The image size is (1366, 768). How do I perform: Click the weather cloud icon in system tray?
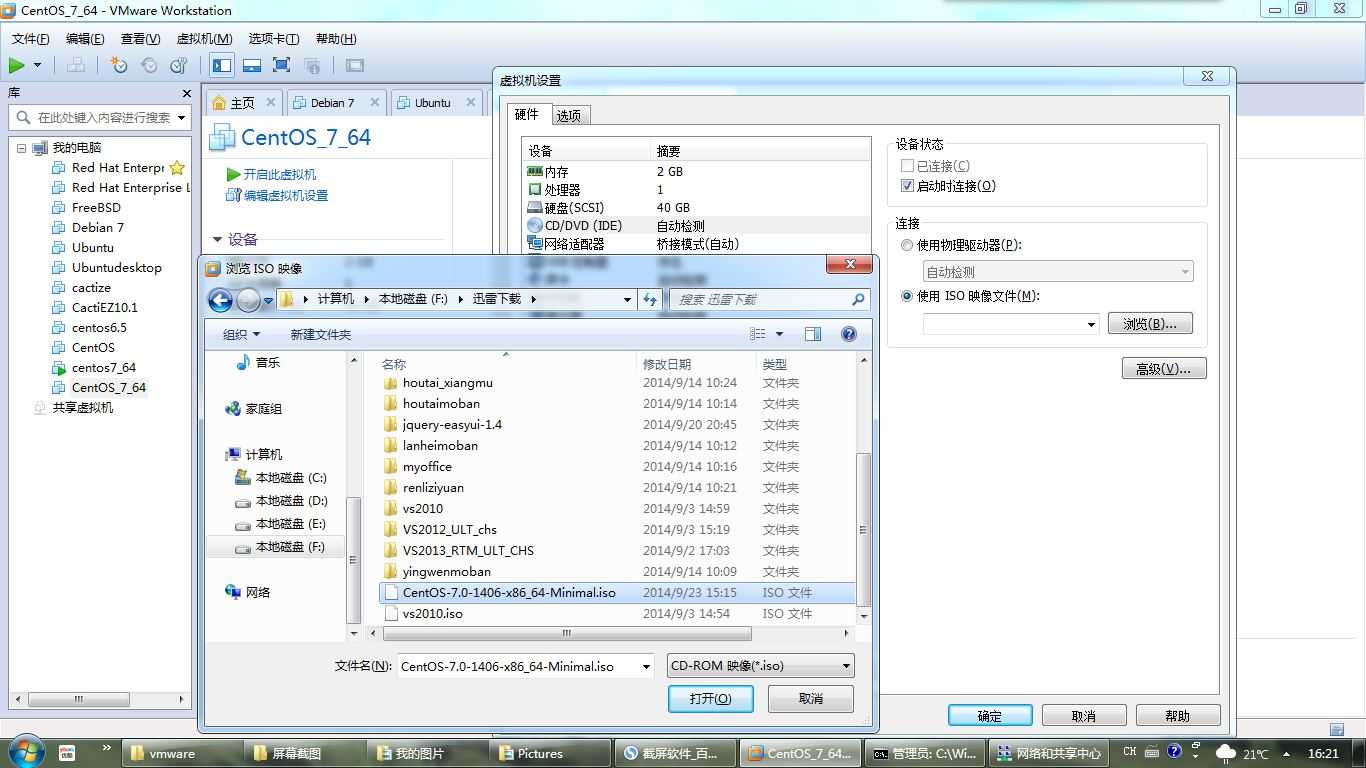(x=1226, y=753)
